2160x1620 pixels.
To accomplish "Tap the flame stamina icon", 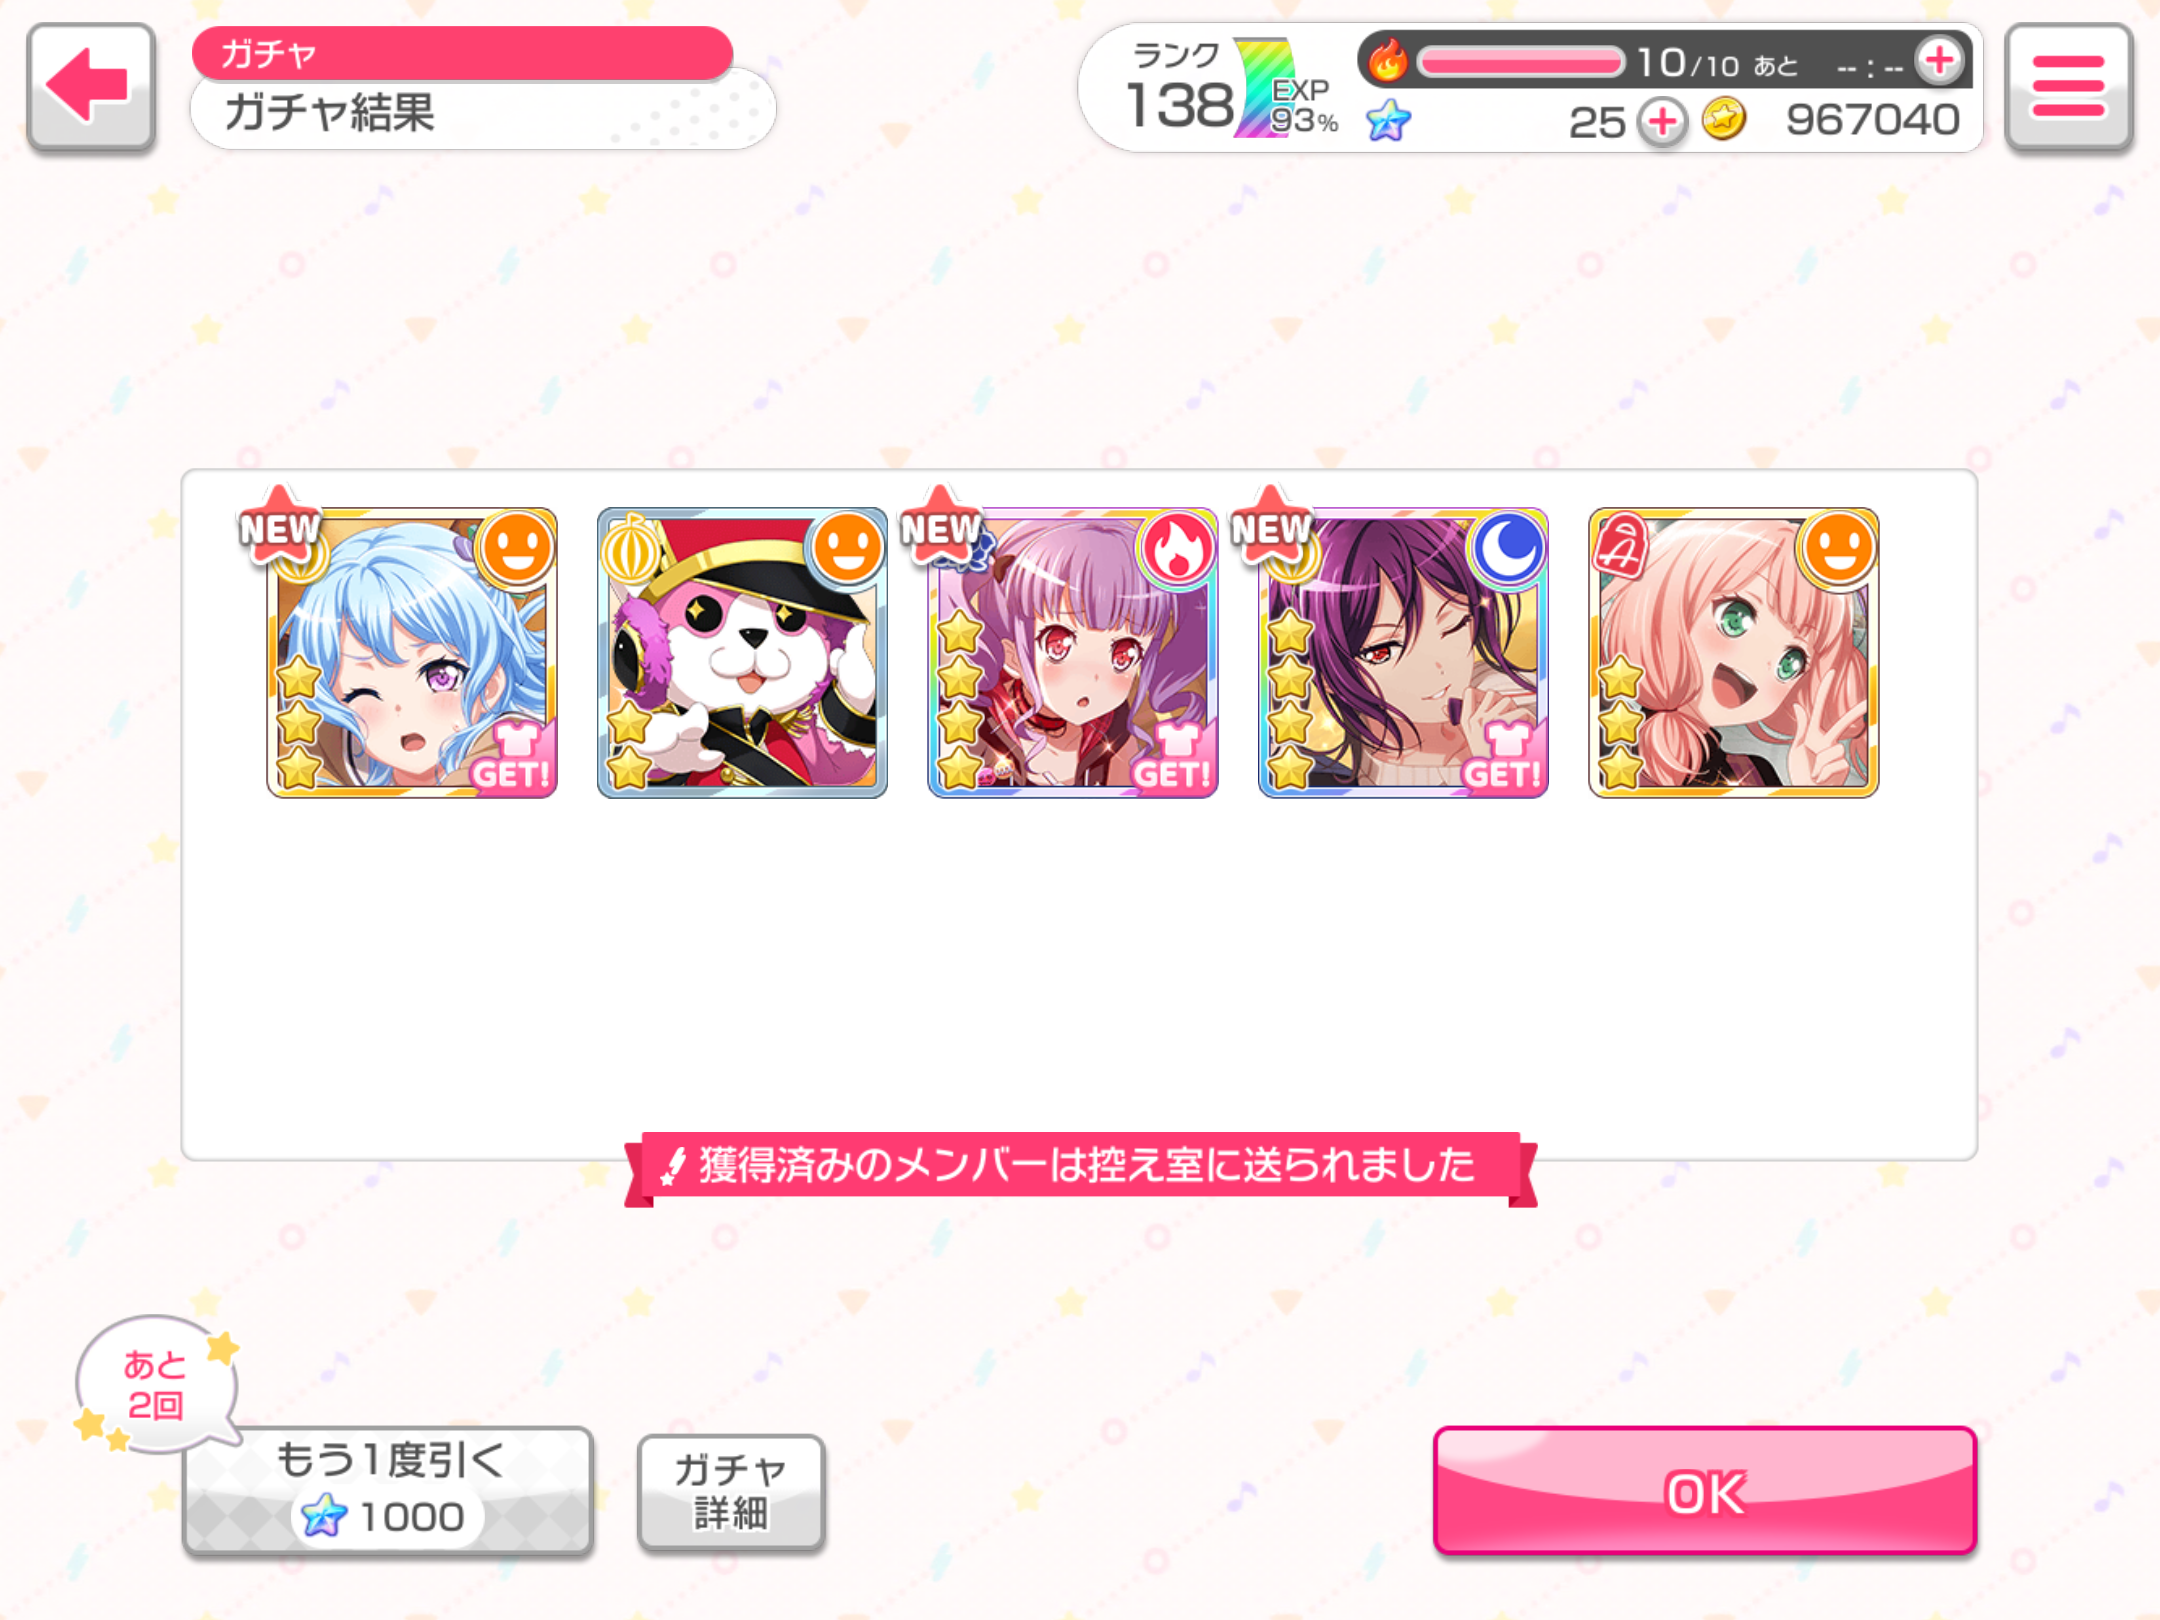I will (1388, 62).
